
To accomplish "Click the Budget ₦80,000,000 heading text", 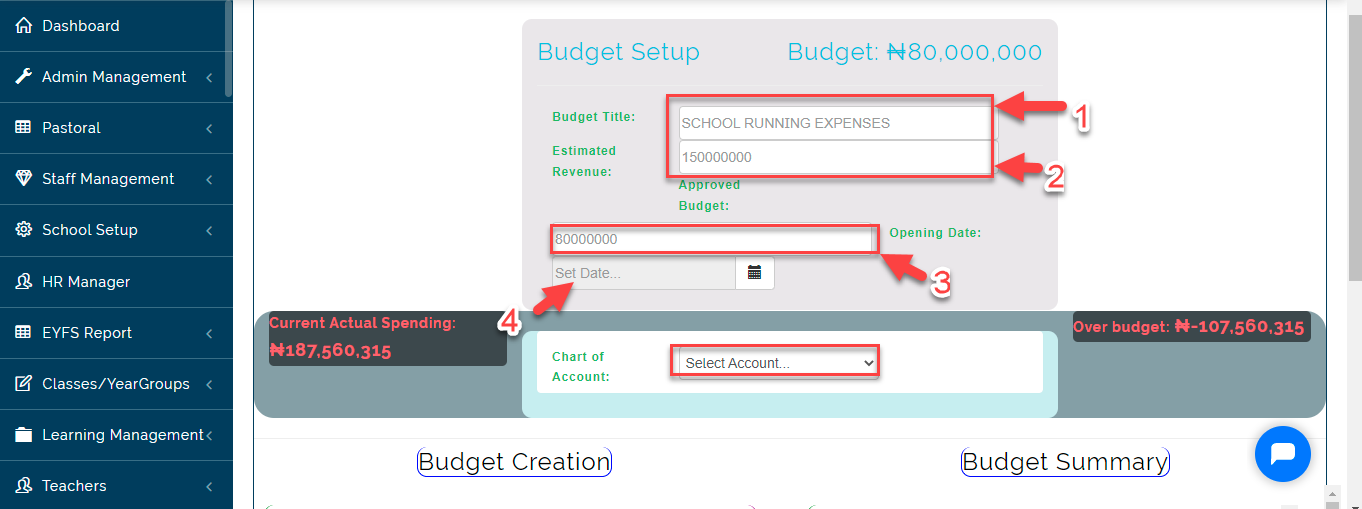I will [x=915, y=52].
